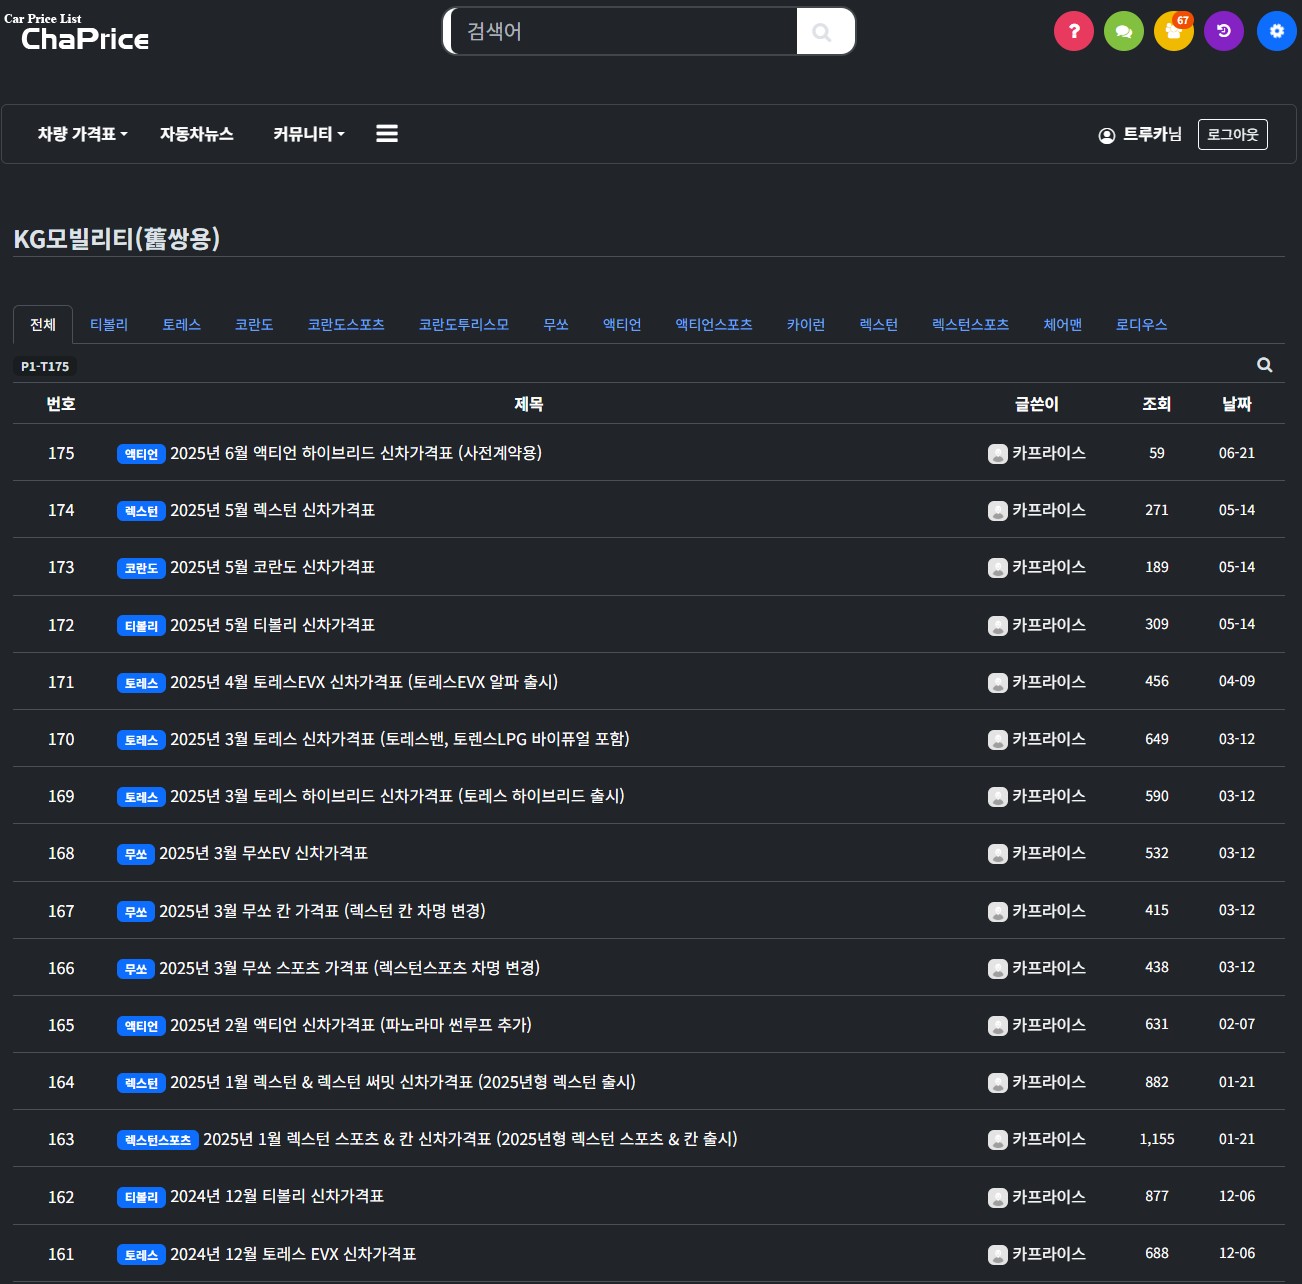Open post 2025년 6월 액티언 하이브리드 신차가격표

coord(356,453)
